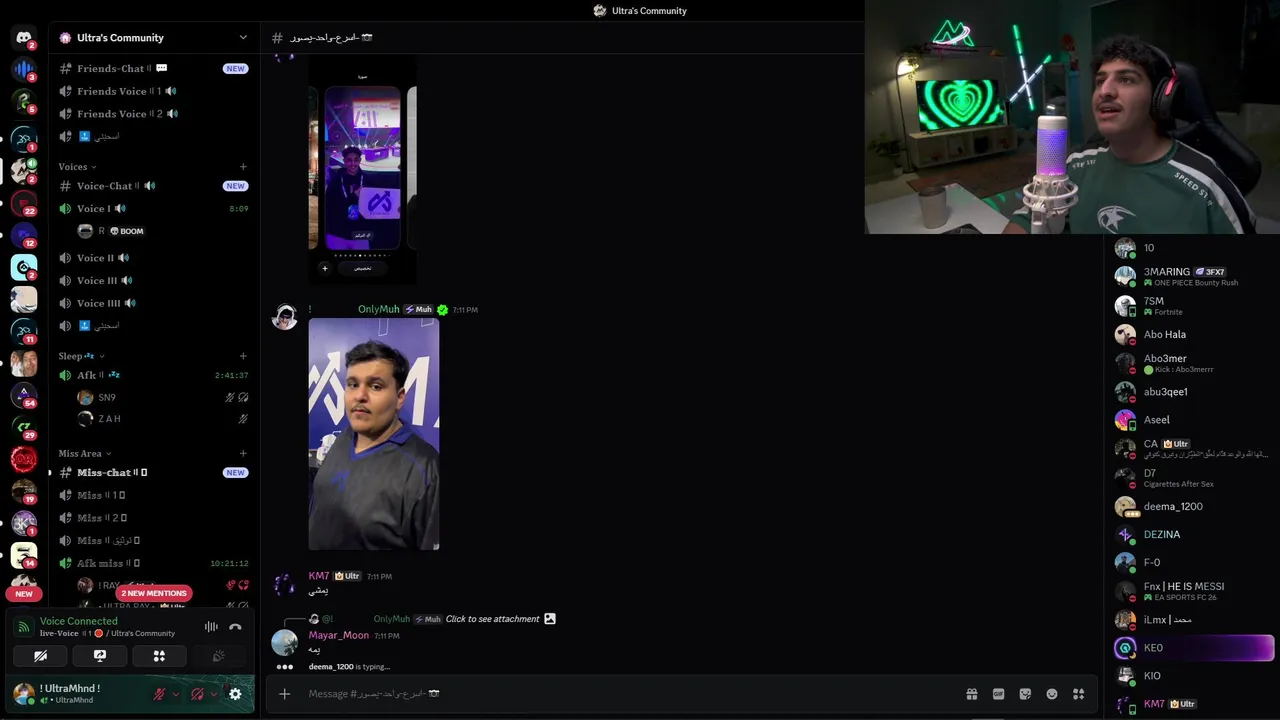Open member Aseel profile

(1193, 420)
